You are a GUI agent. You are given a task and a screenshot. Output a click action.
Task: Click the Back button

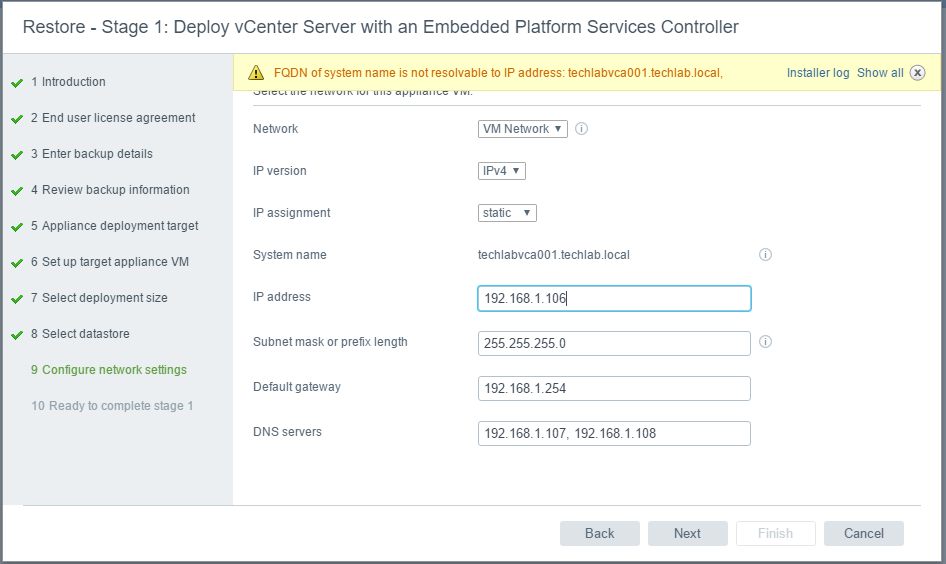click(600, 533)
